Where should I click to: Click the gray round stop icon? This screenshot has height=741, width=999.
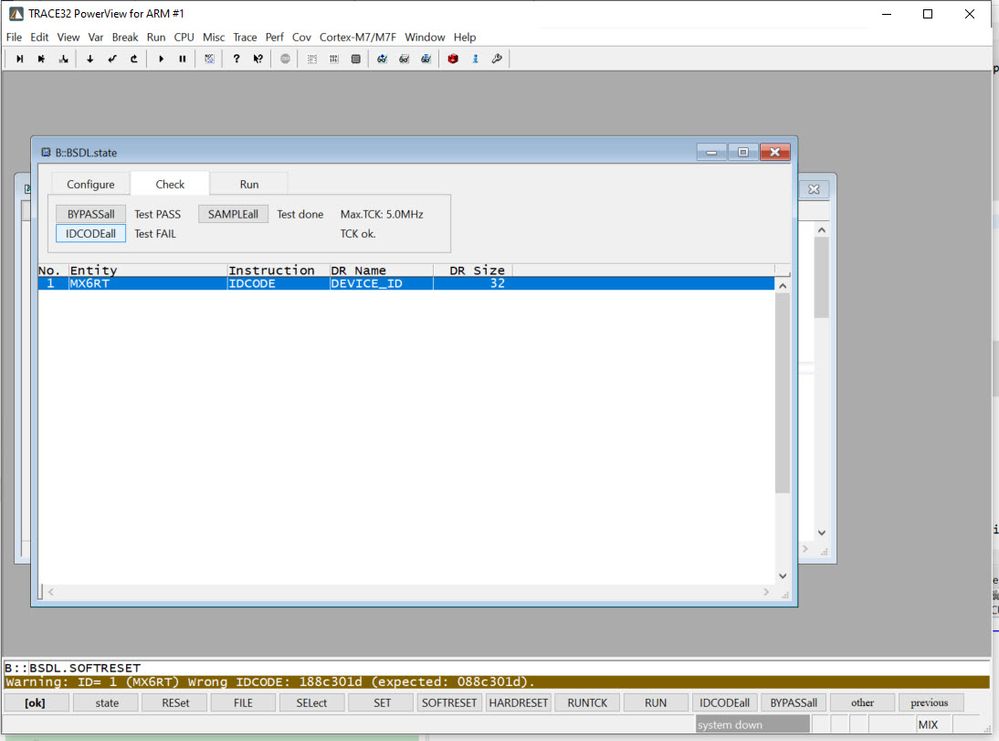tap(285, 59)
